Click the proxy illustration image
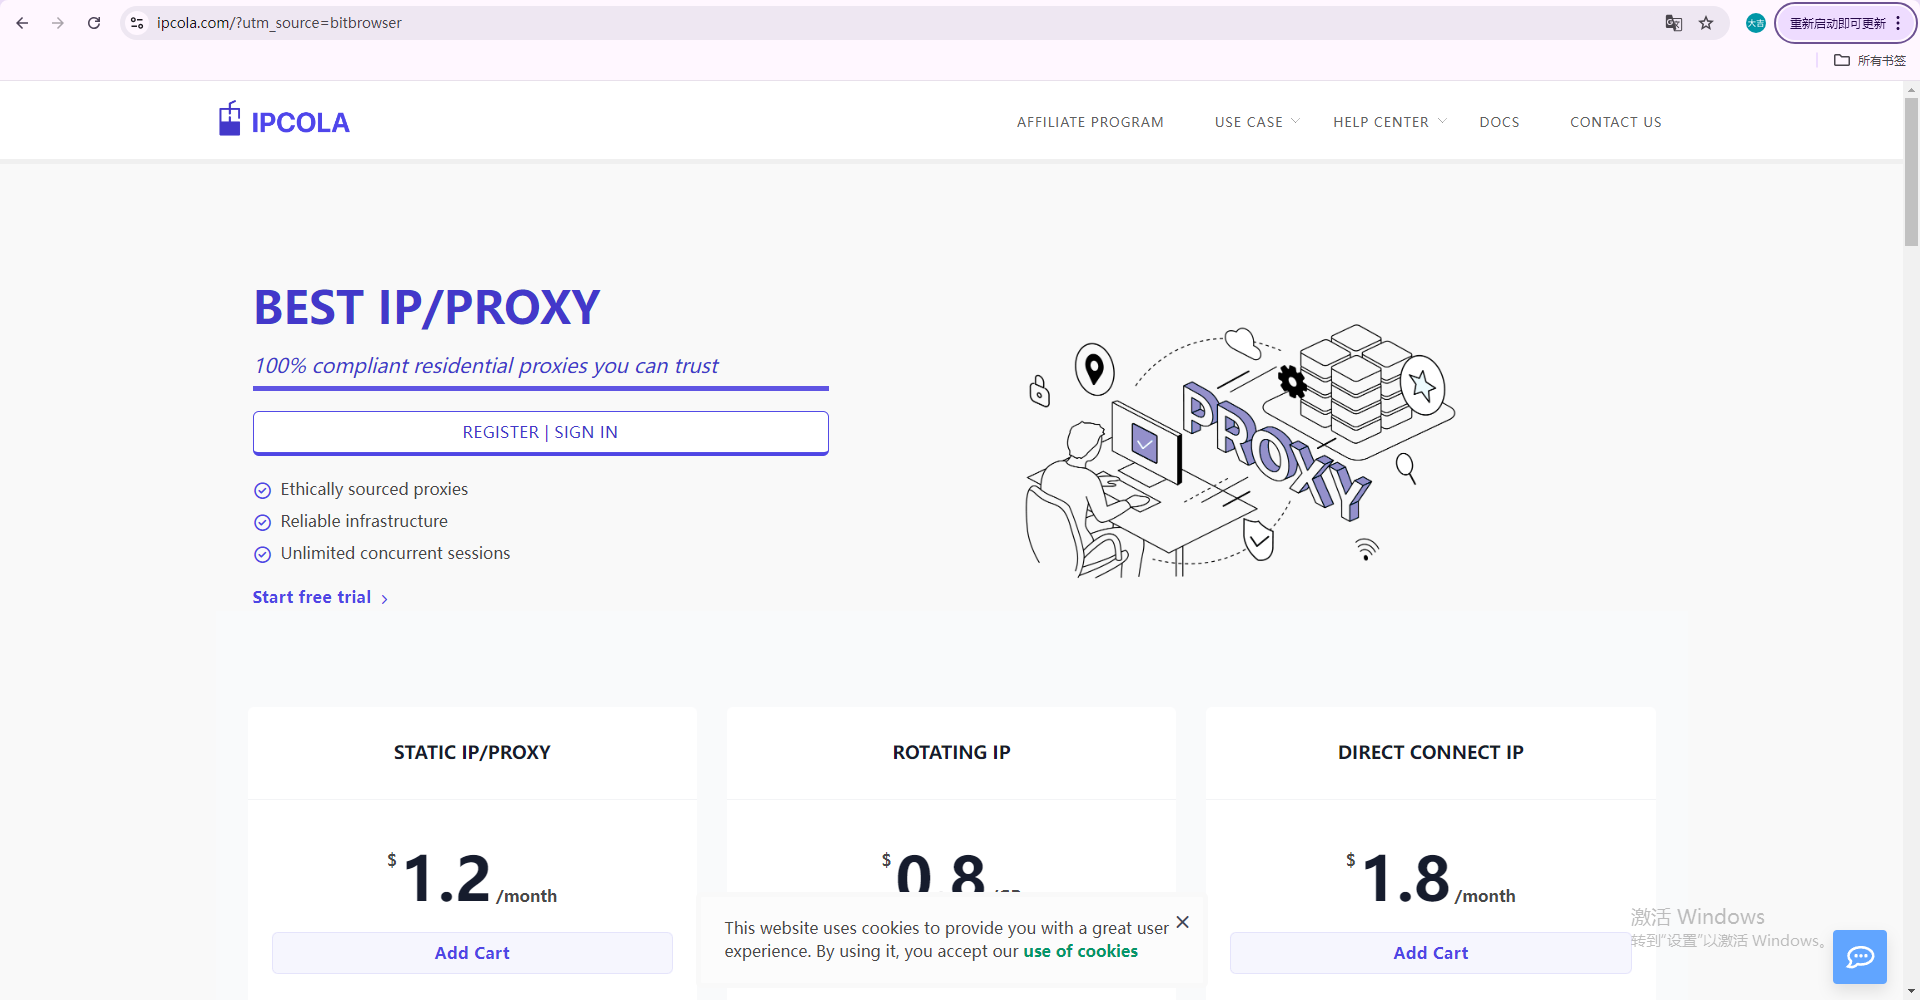1920x1000 pixels. coord(1240,450)
